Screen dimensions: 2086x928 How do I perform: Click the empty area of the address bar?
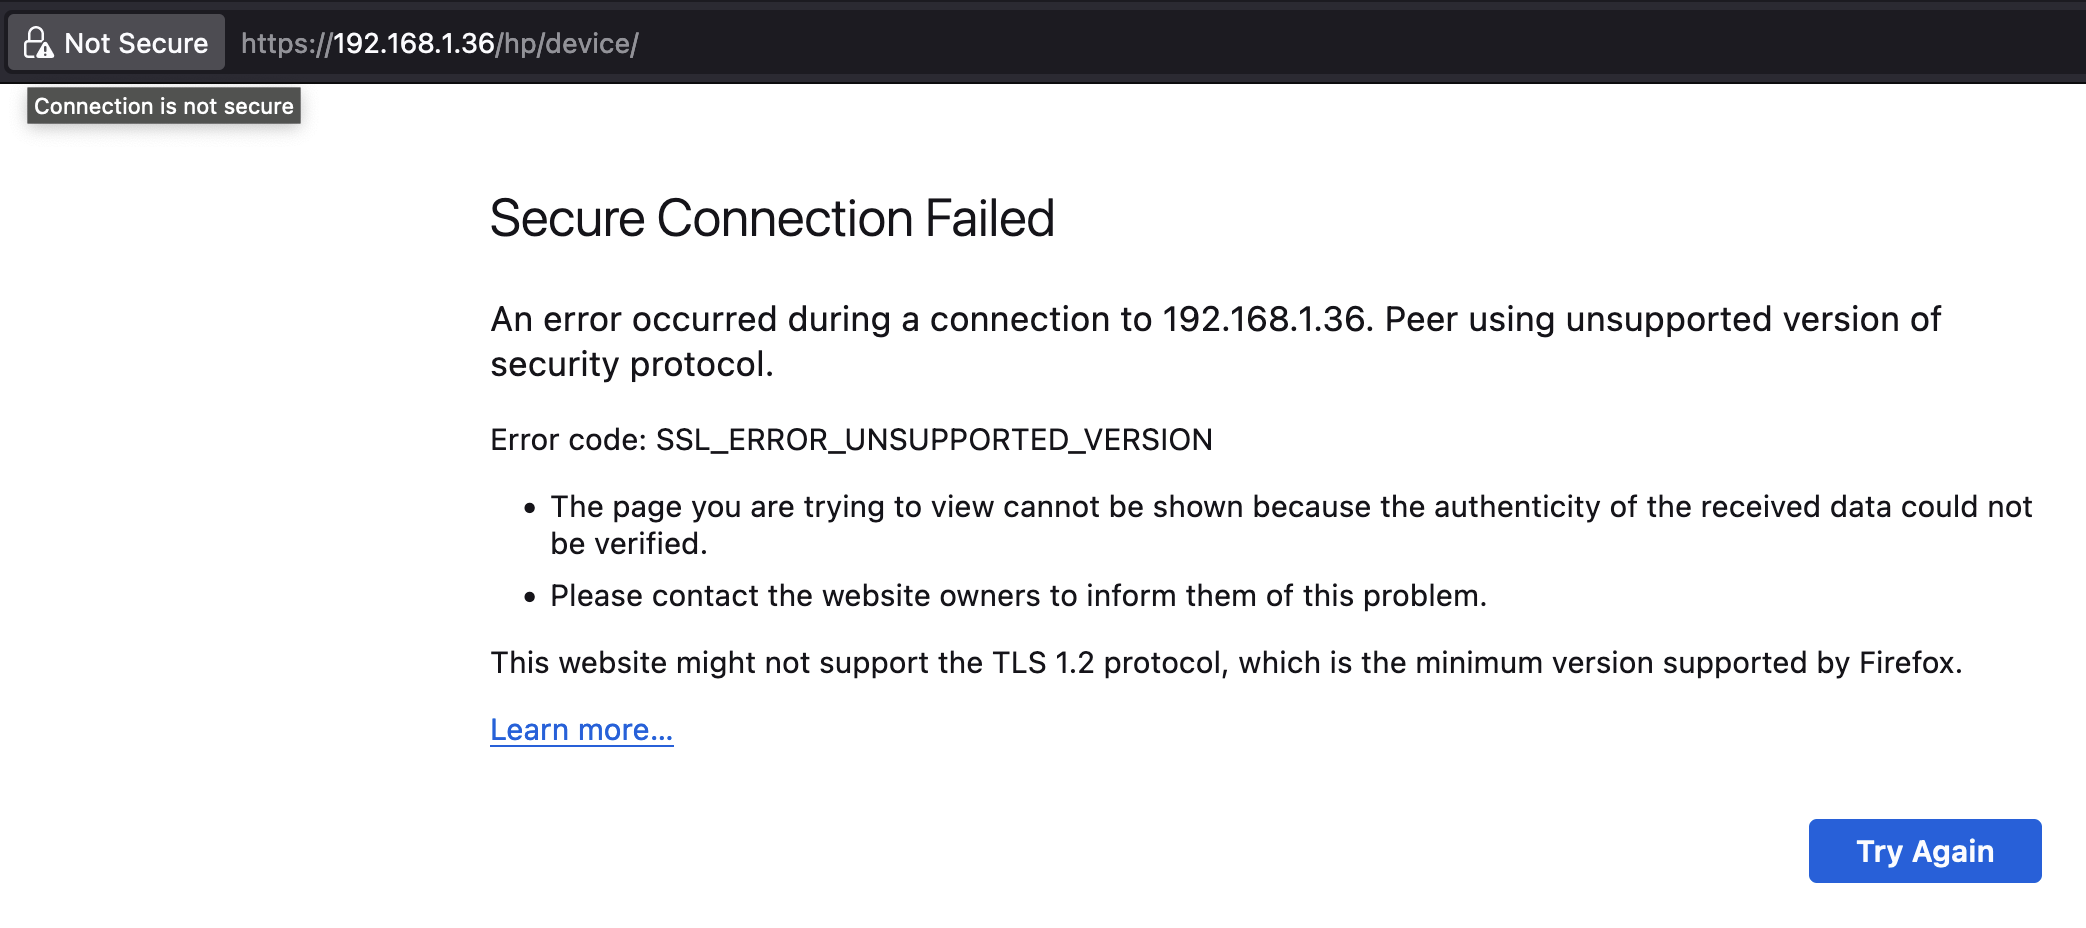pos(1300,44)
